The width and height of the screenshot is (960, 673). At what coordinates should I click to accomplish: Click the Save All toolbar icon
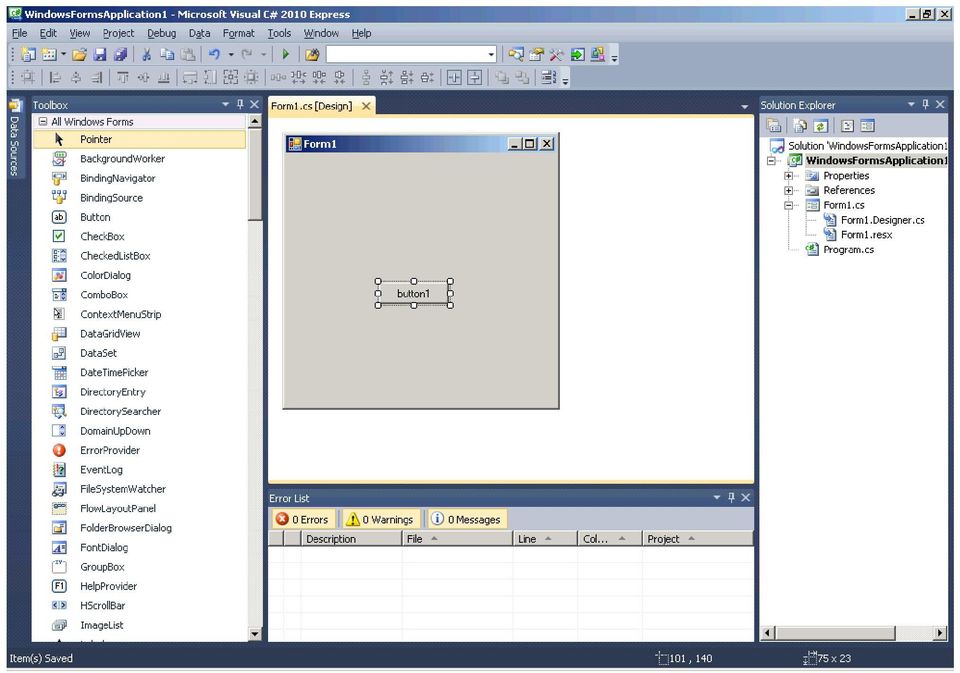point(121,55)
